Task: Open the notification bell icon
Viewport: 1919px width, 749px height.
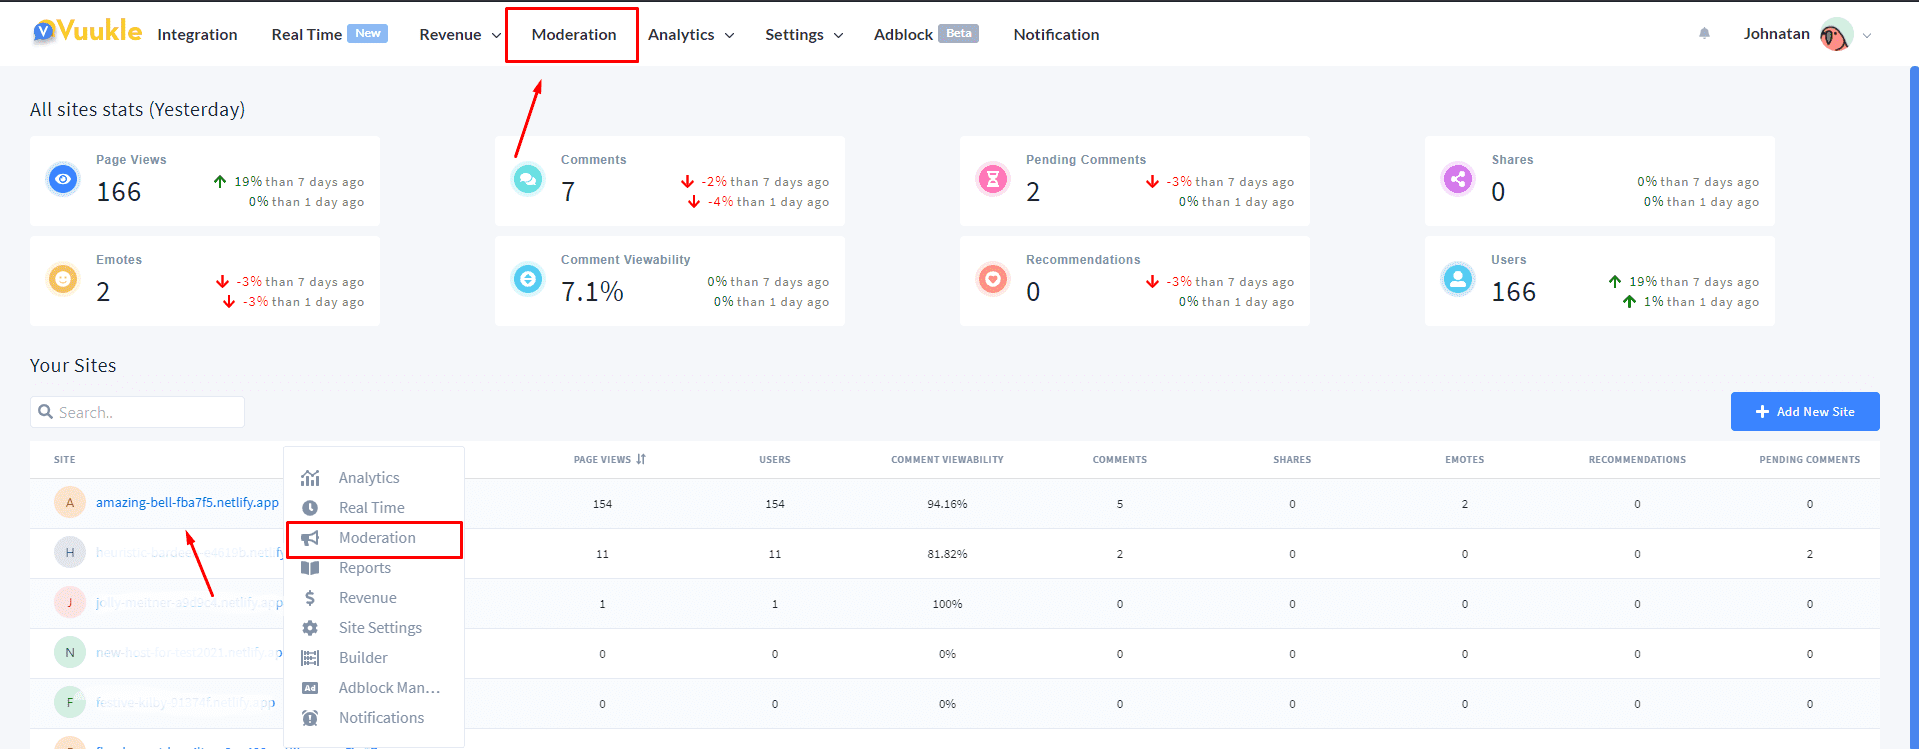Action: coord(1704,33)
